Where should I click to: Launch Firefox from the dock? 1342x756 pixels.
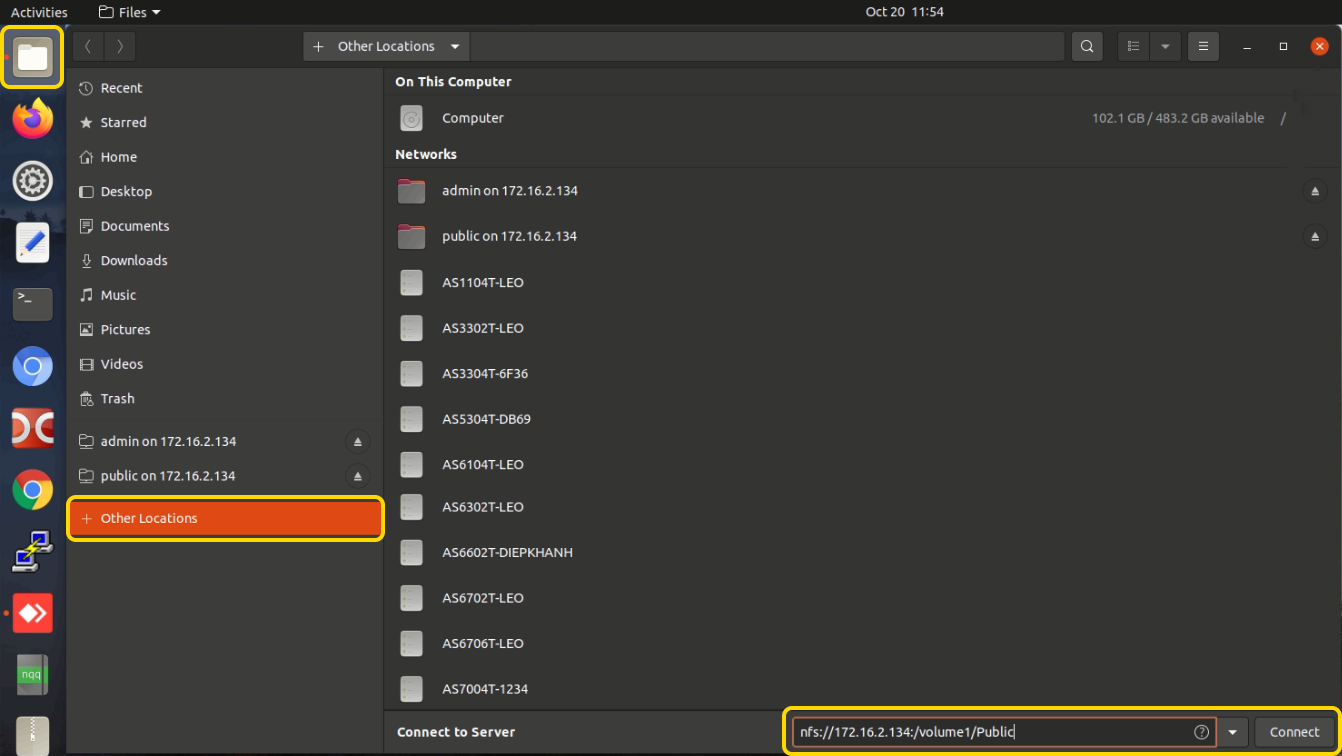(x=32, y=120)
